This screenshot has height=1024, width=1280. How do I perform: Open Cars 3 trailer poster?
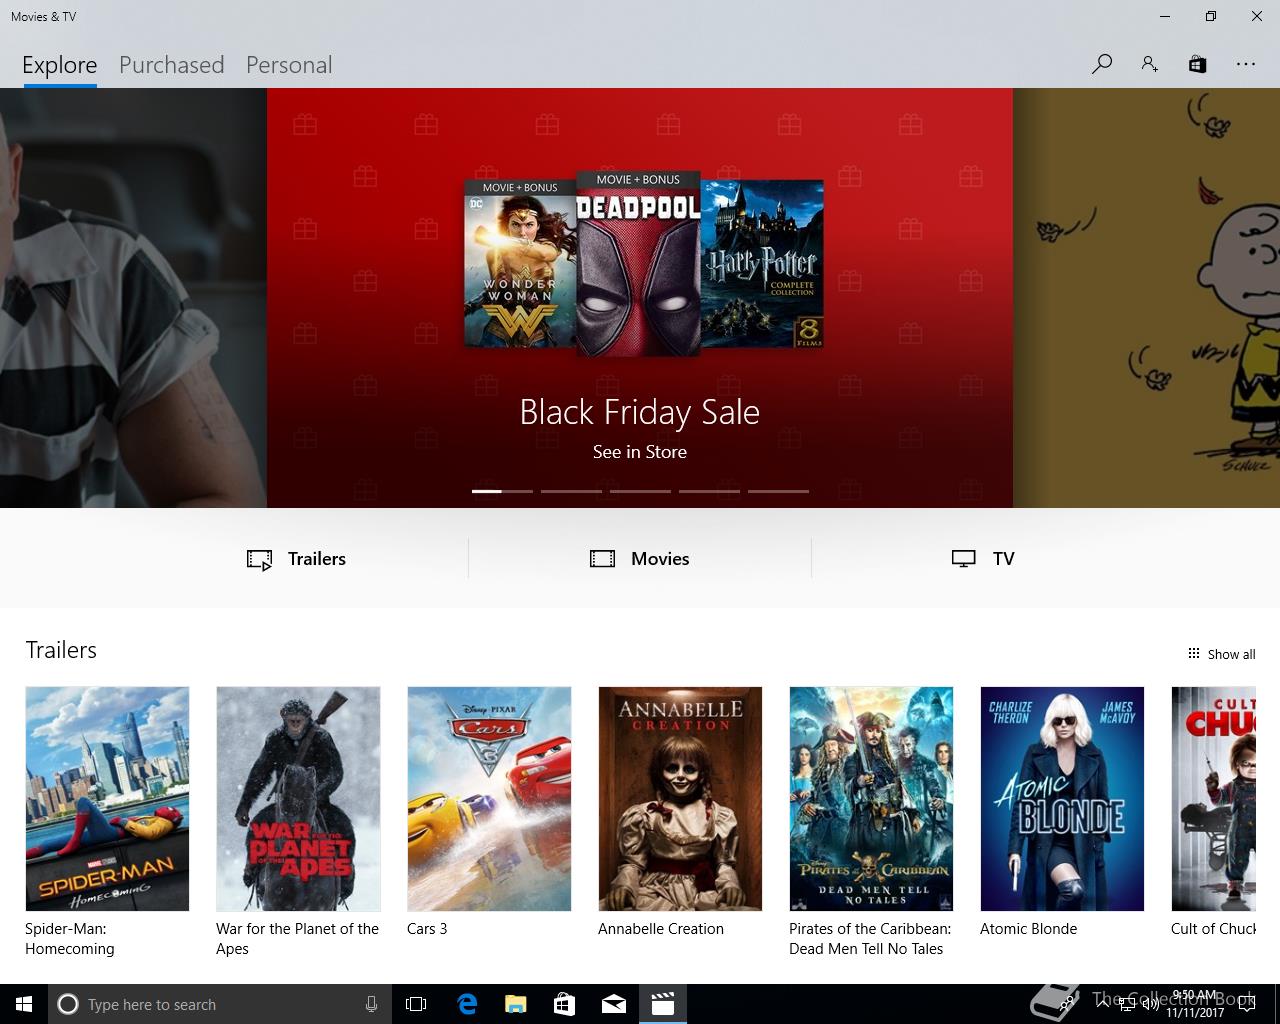tap(489, 799)
